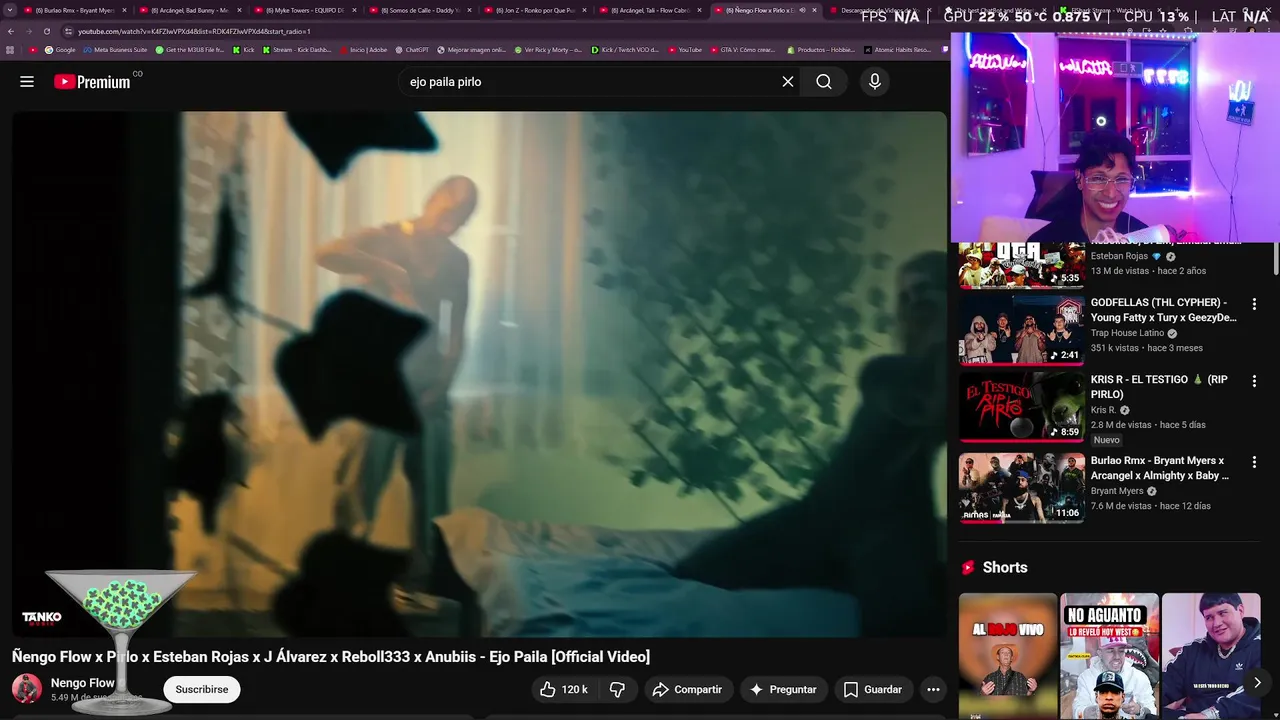The width and height of the screenshot is (1280, 720).
Task: Open the GODFELLAS (THL CYPHER) title
Action: (1164, 310)
